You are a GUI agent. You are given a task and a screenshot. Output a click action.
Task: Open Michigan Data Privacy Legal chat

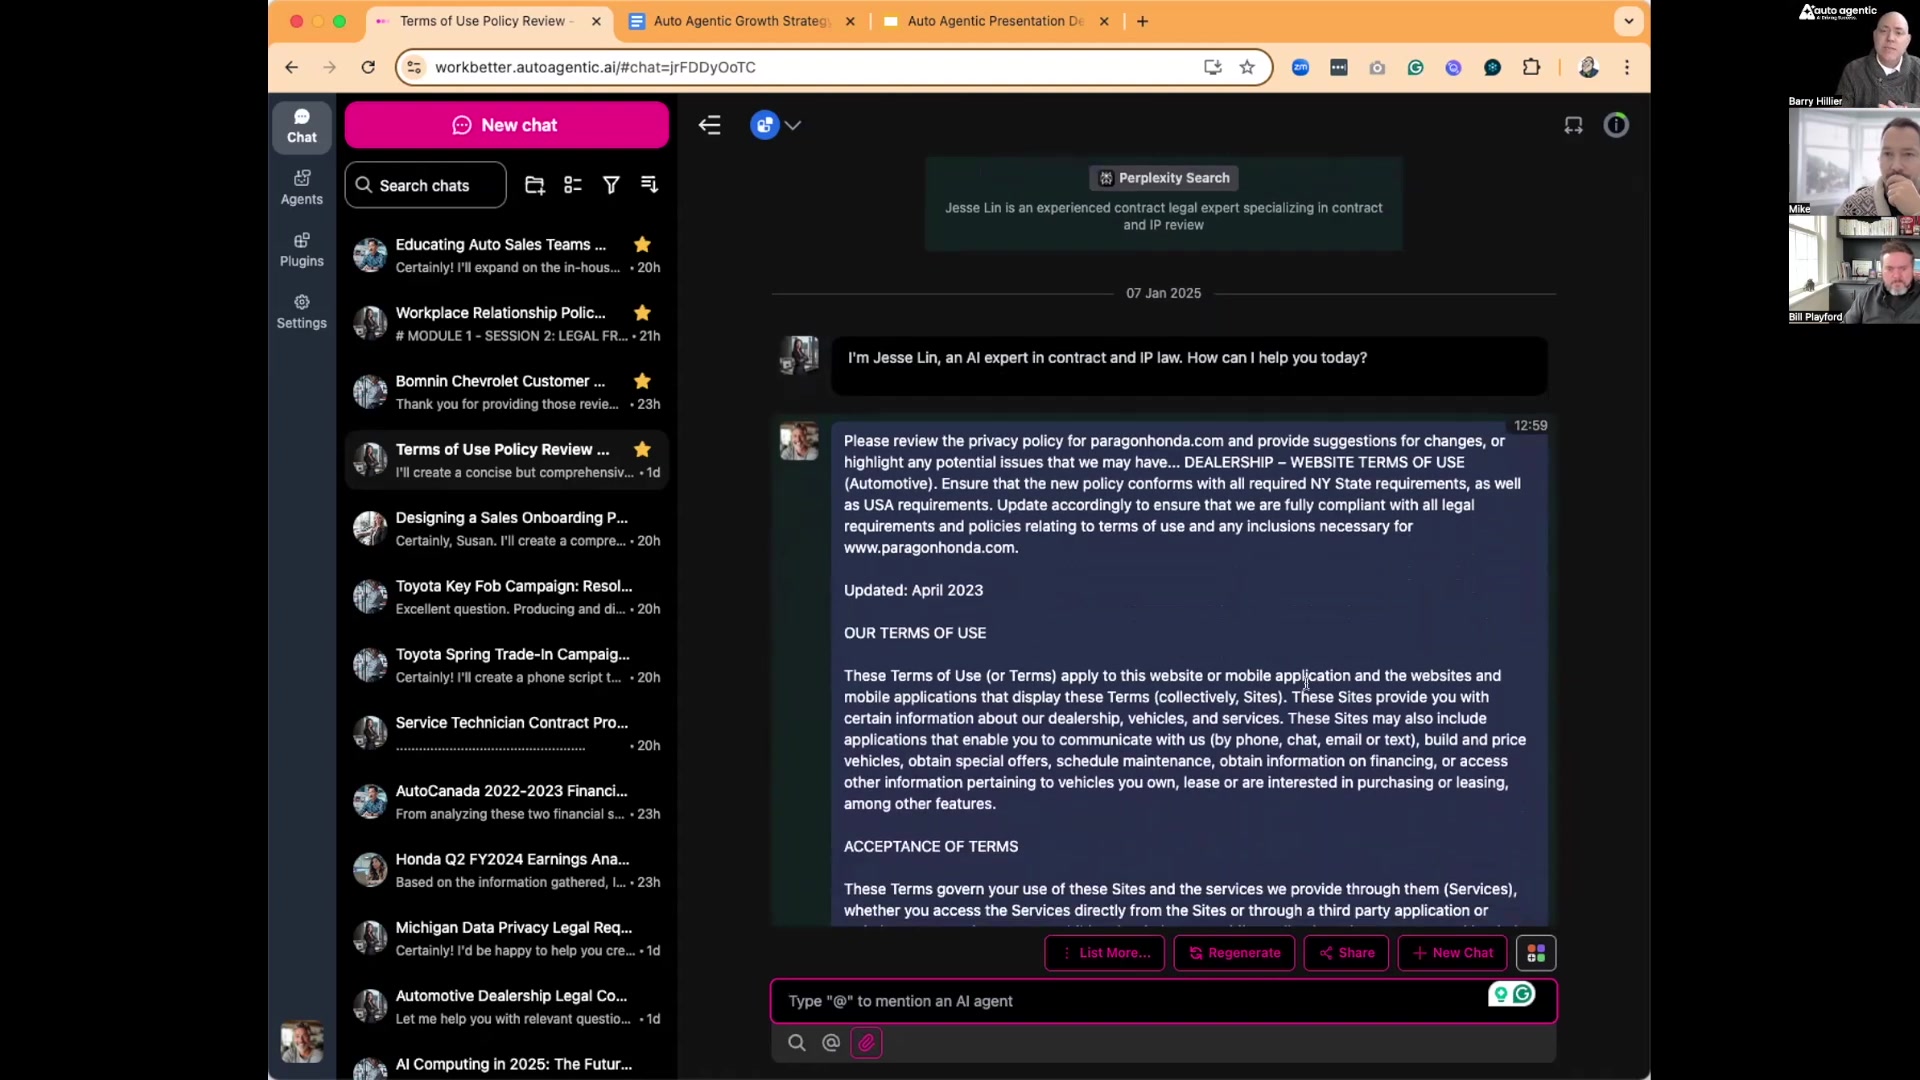pyautogui.click(x=507, y=938)
